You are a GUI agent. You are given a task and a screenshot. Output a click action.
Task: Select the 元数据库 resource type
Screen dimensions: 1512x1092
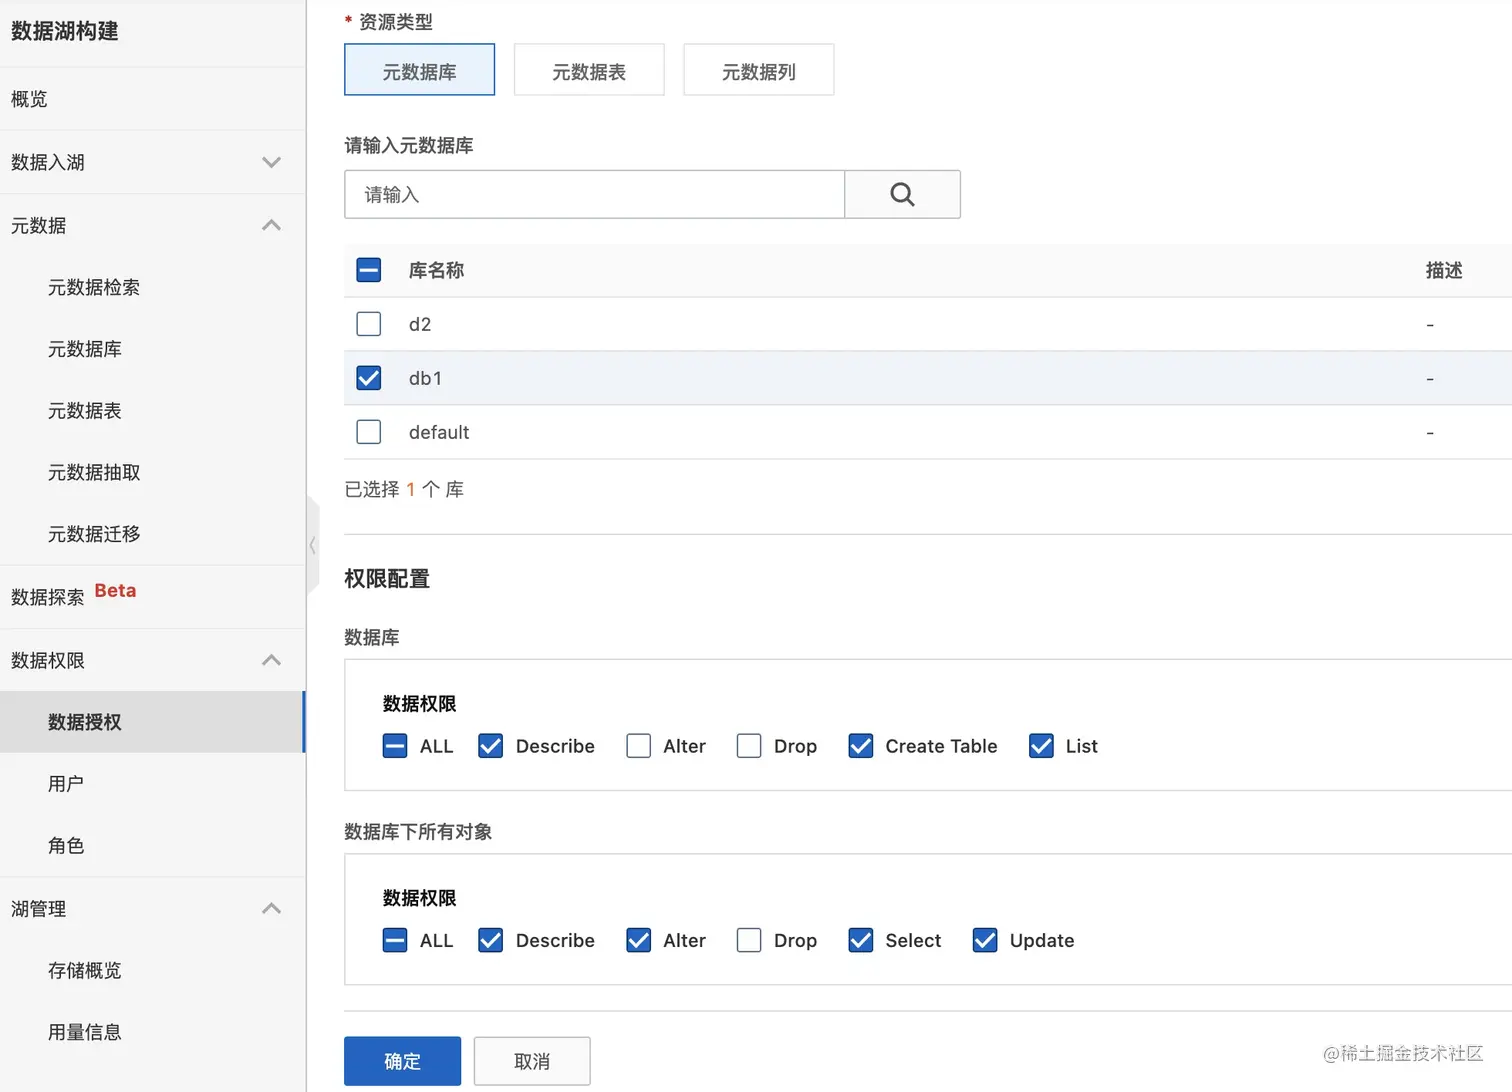(419, 70)
